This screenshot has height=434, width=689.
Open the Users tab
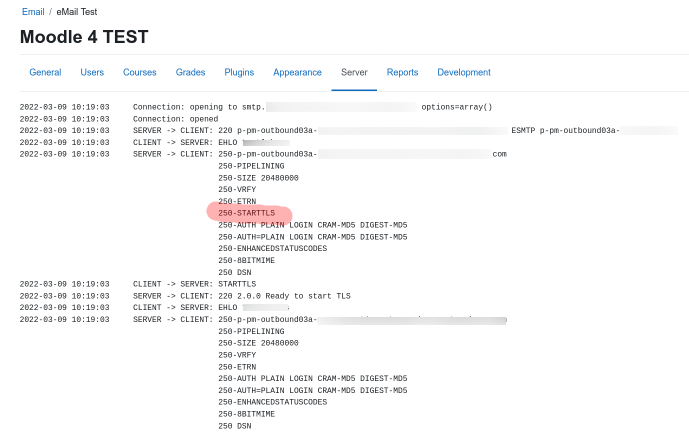point(92,72)
